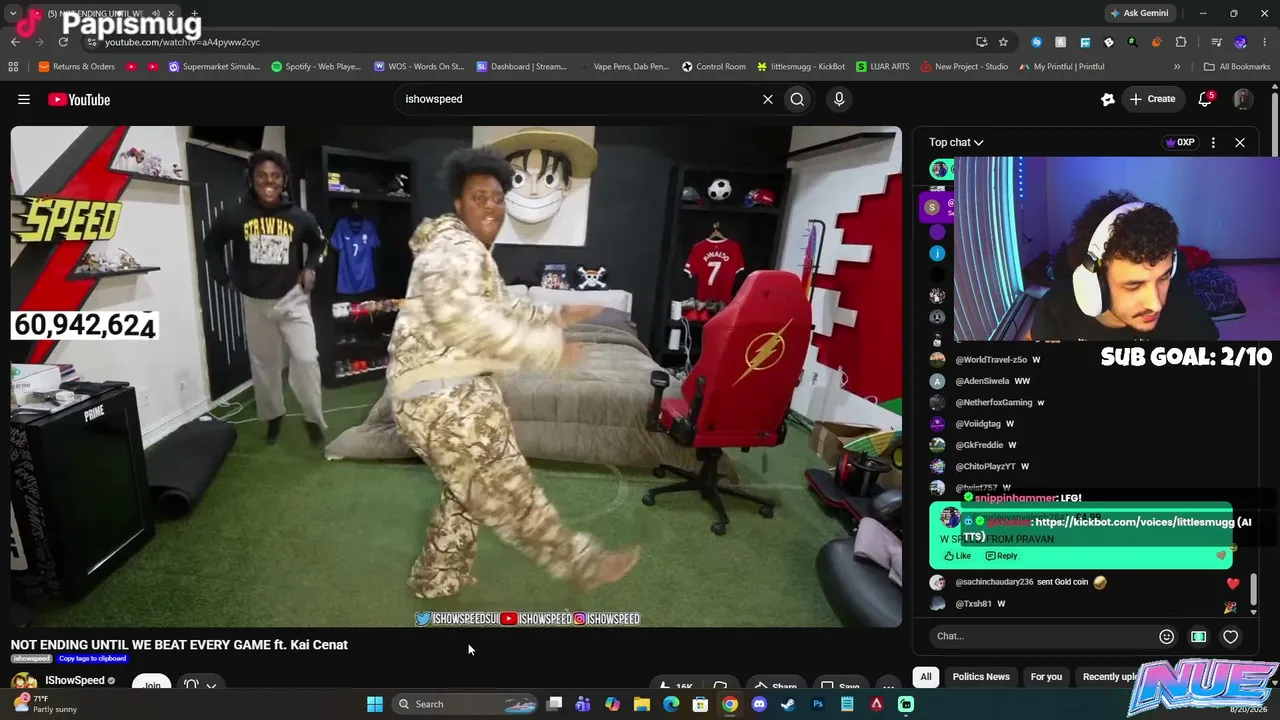Open Chrome apps grid in bookmarks bar
Image resolution: width=1280 pixels, height=720 pixels.
[13, 67]
